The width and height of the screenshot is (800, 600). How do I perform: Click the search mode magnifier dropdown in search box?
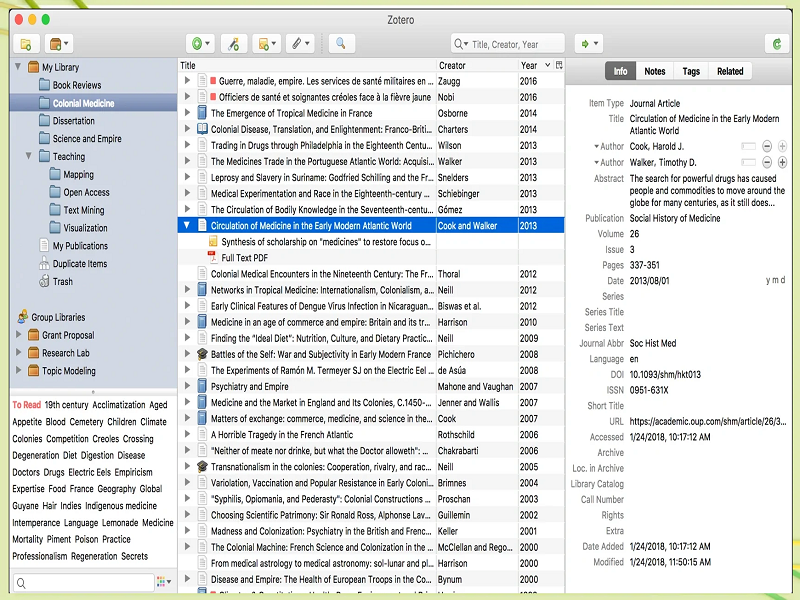(x=461, y=44)
